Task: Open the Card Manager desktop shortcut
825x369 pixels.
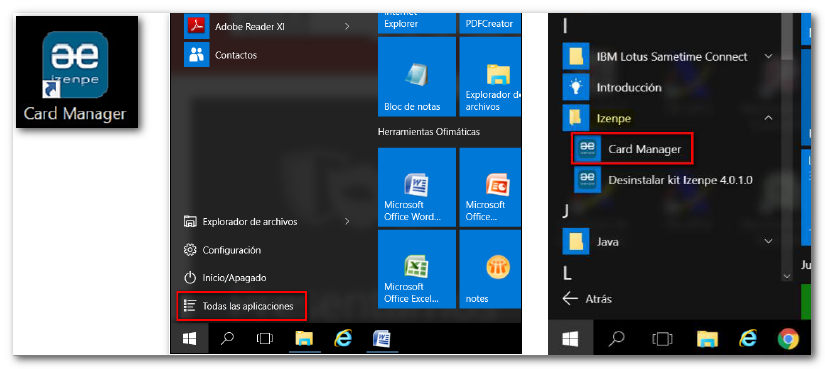Action: point(77,72)
